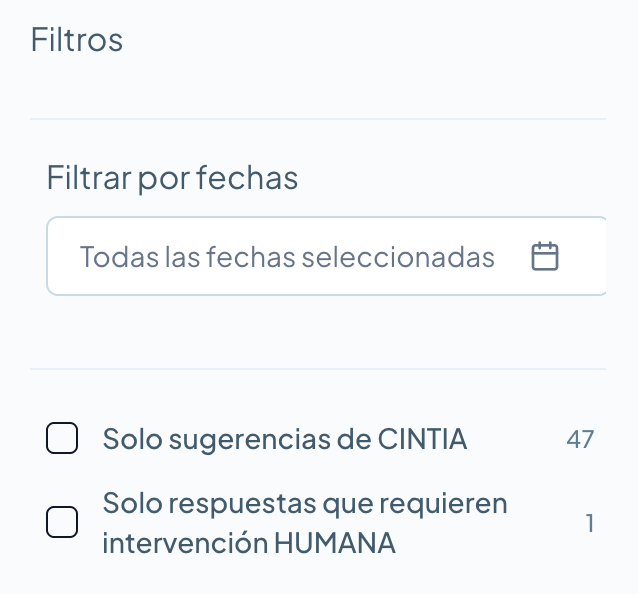Screen dimensions: 638x594
Task: Check the 'intervención HUMANA' filter checkbox
Action: [62, 523]
